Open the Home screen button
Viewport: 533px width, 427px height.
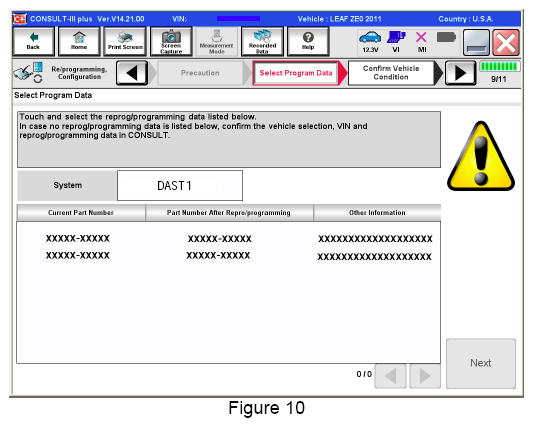tap(79, 41)
